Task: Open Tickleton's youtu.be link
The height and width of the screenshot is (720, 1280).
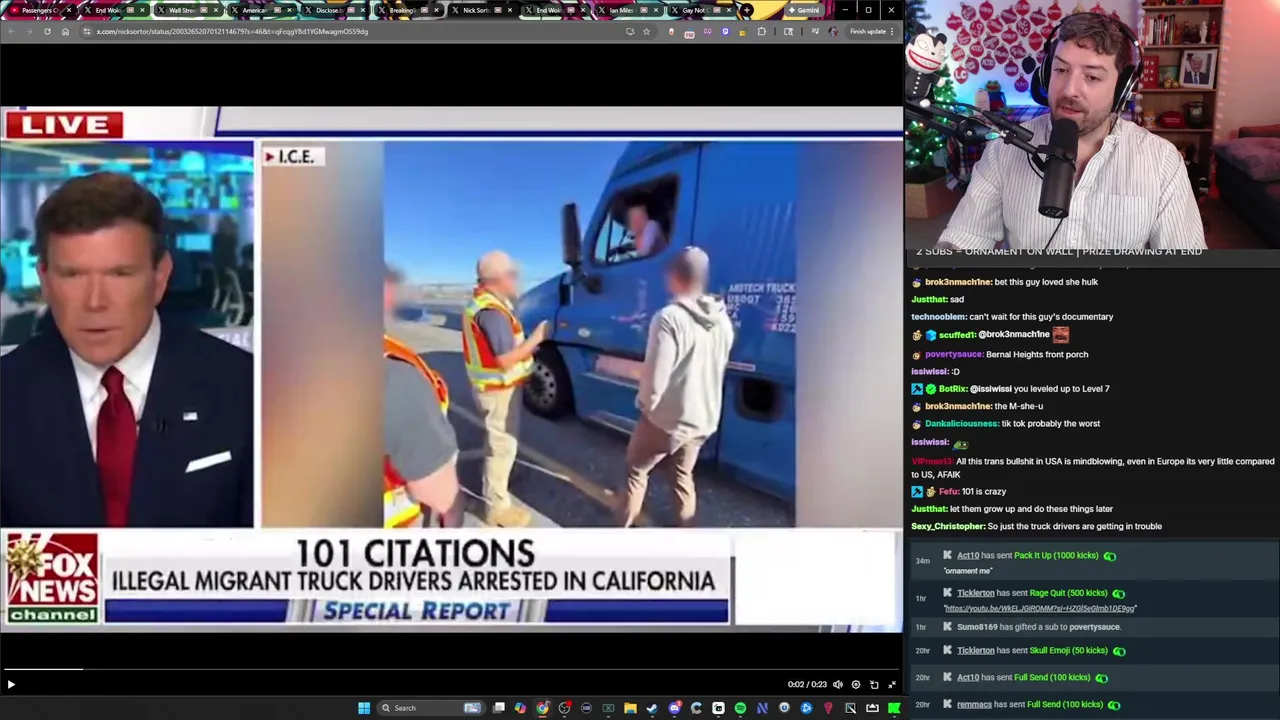Action: (x=1040, y=608)
